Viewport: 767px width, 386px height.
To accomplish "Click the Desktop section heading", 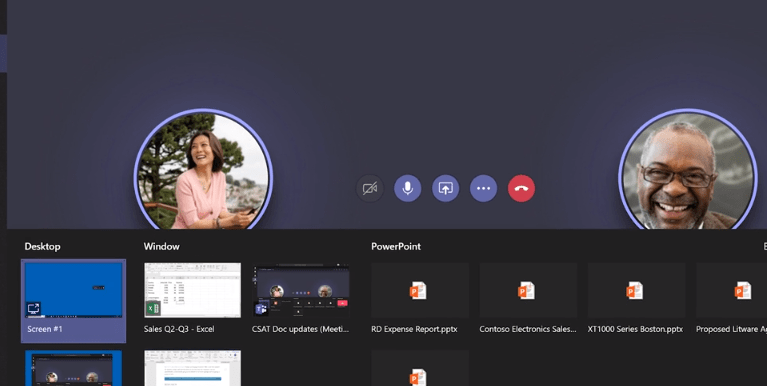I will point(43,247).
